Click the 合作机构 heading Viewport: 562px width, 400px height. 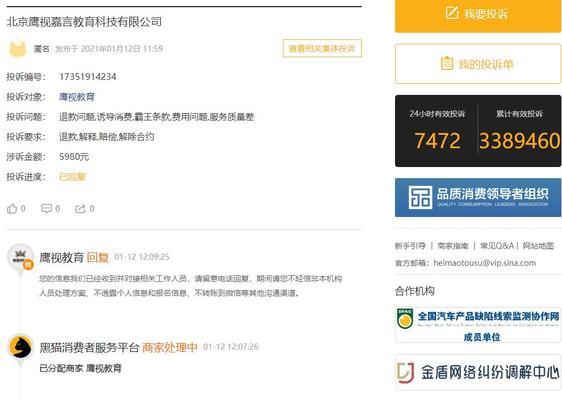pyautogui.click(x=414, y=291)
